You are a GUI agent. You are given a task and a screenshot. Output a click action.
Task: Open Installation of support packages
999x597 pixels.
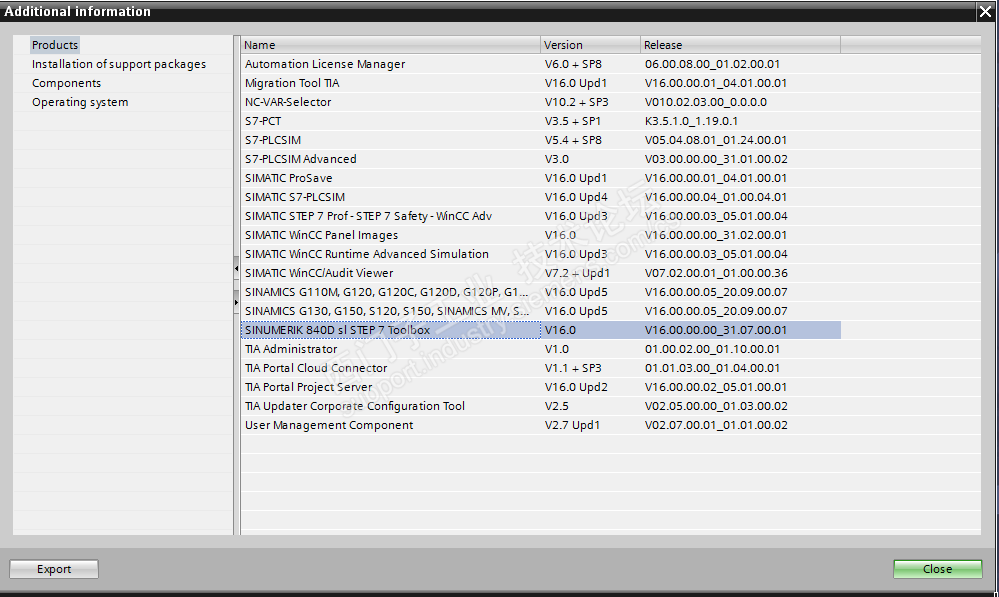119,64
